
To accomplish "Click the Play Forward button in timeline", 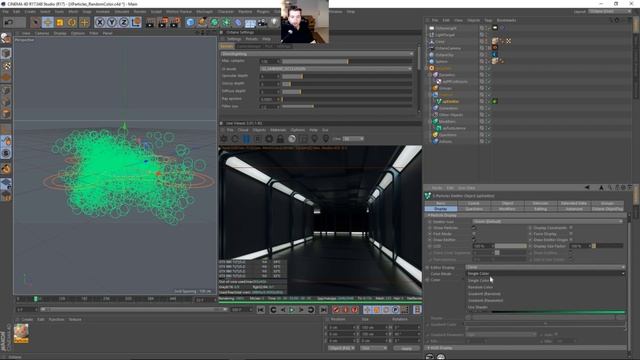I will [292, 310].
